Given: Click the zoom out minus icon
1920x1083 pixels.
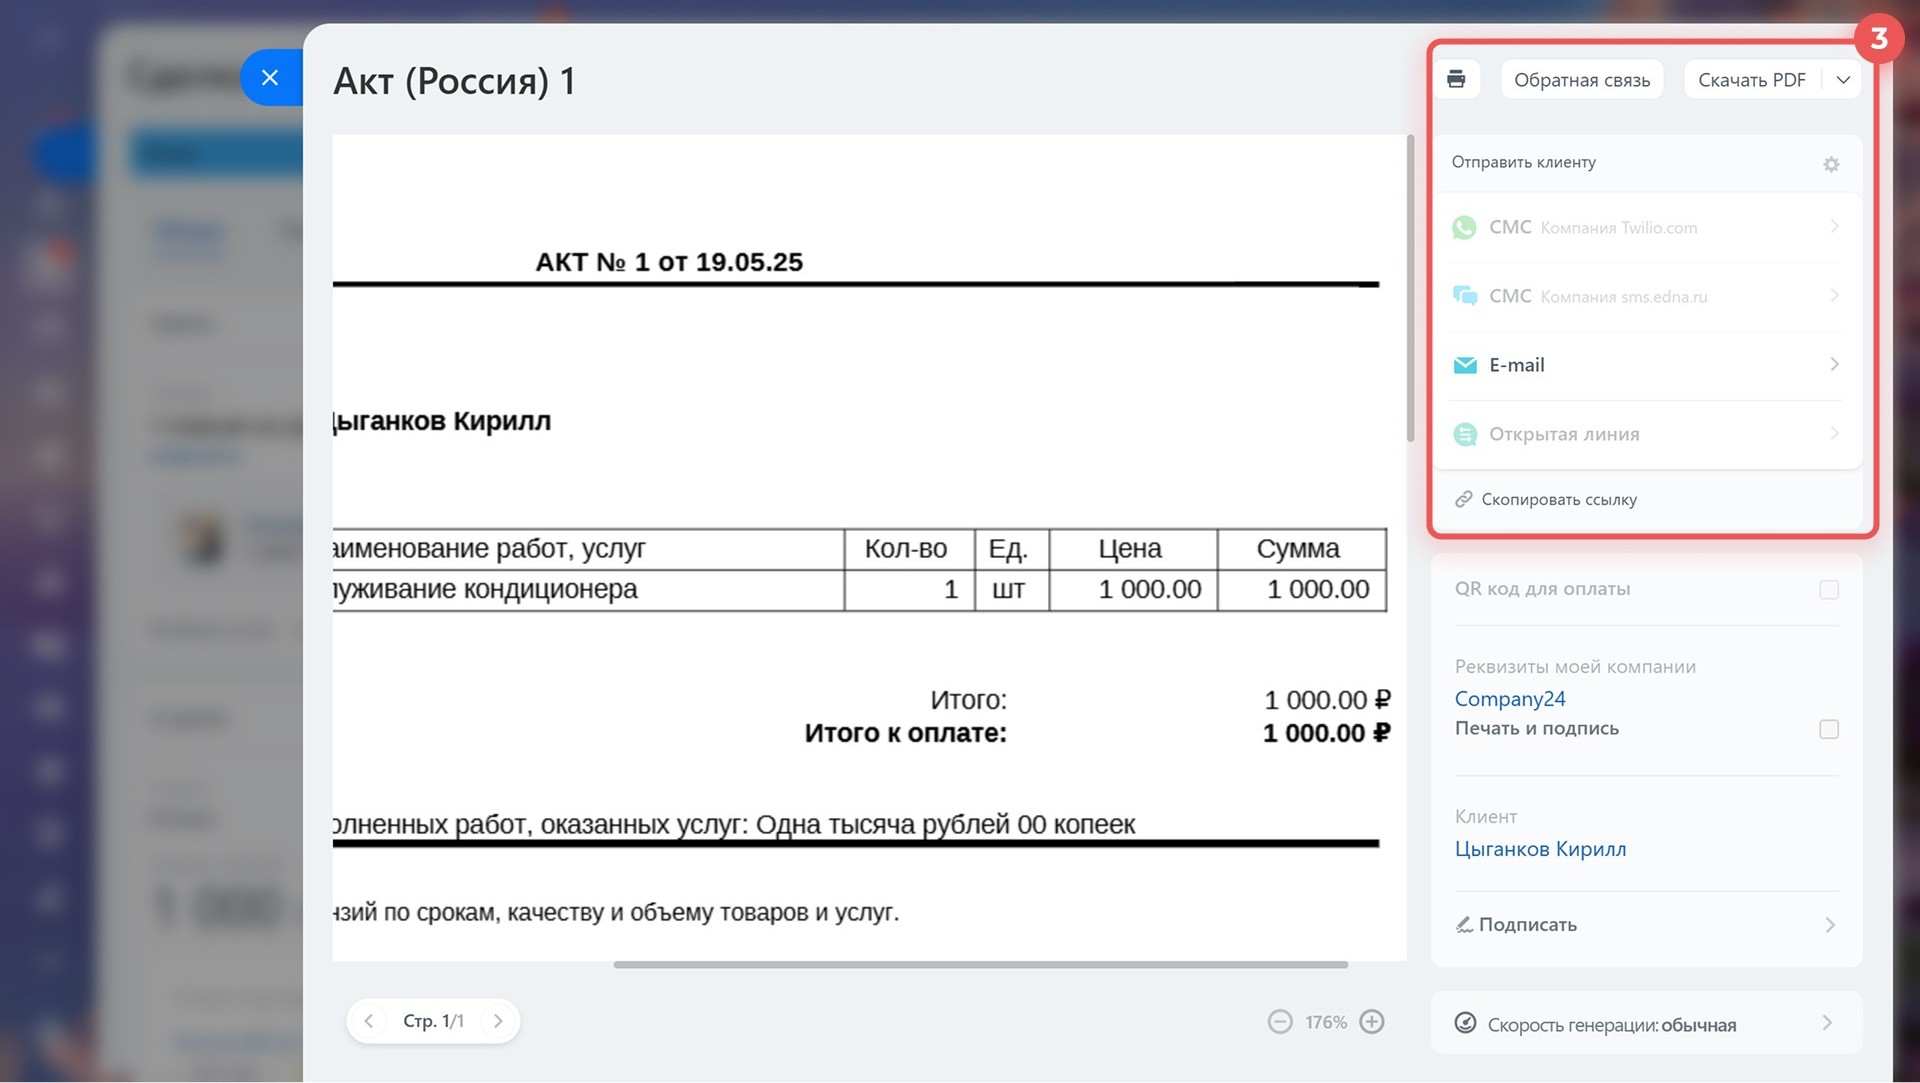Looking at the screenshot, I should [1279, 1021].
